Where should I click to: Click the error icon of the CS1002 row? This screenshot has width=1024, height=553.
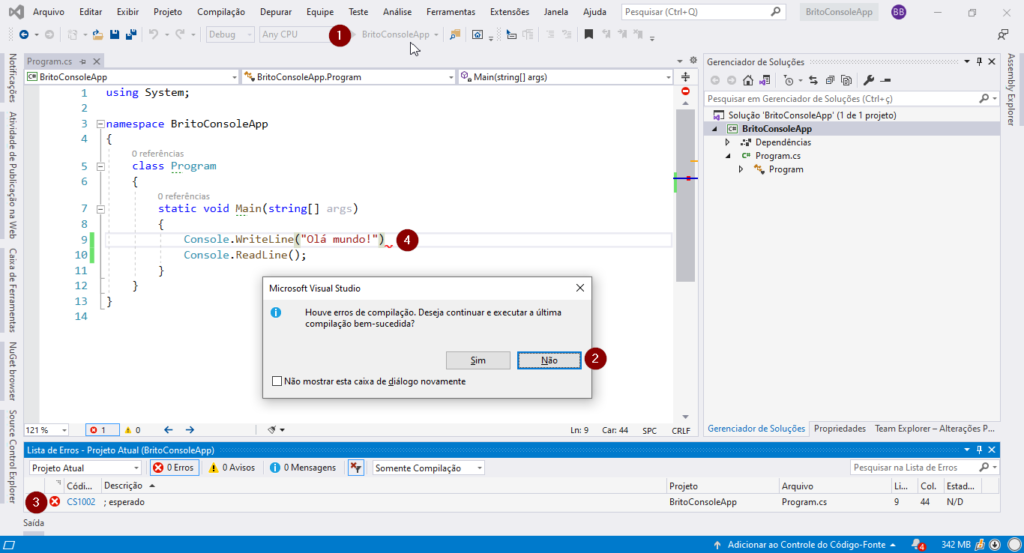(55, 501)
